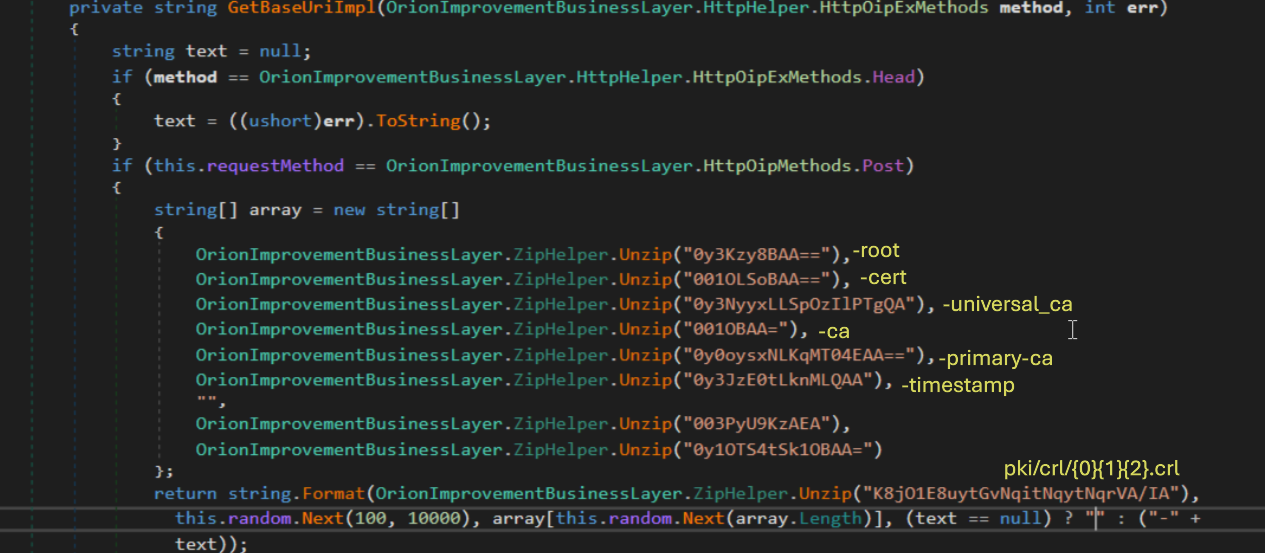Image resolution: width=1265 pixels, height=553 pixels.
Task: Click the "0y1OTS4tSk1OBAA=" string literal
Action: point(779,448)
